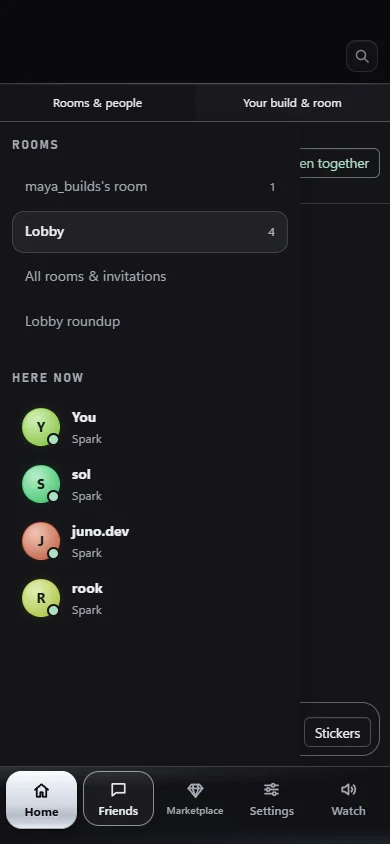Switch to the Your build & room tab
This screenshot has width=390, height=844.
pyautogui.click(x=292, y=103)
